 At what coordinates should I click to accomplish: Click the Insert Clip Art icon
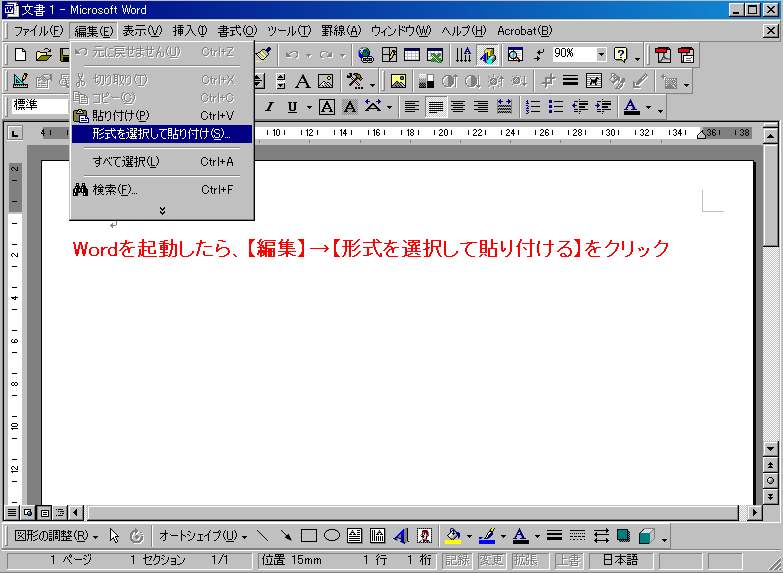(424, 536)
